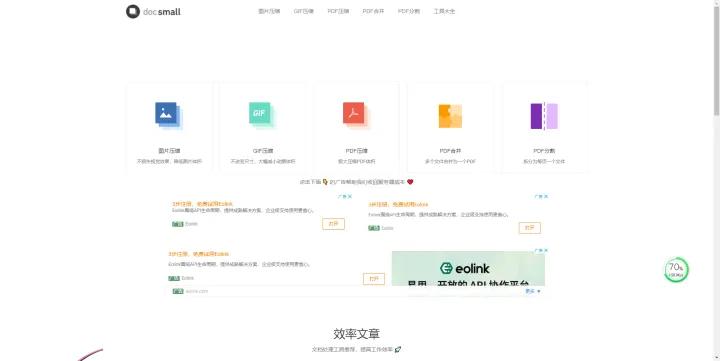
Task: Click the PDF merge card description text
Action: (x=450, y=162)
